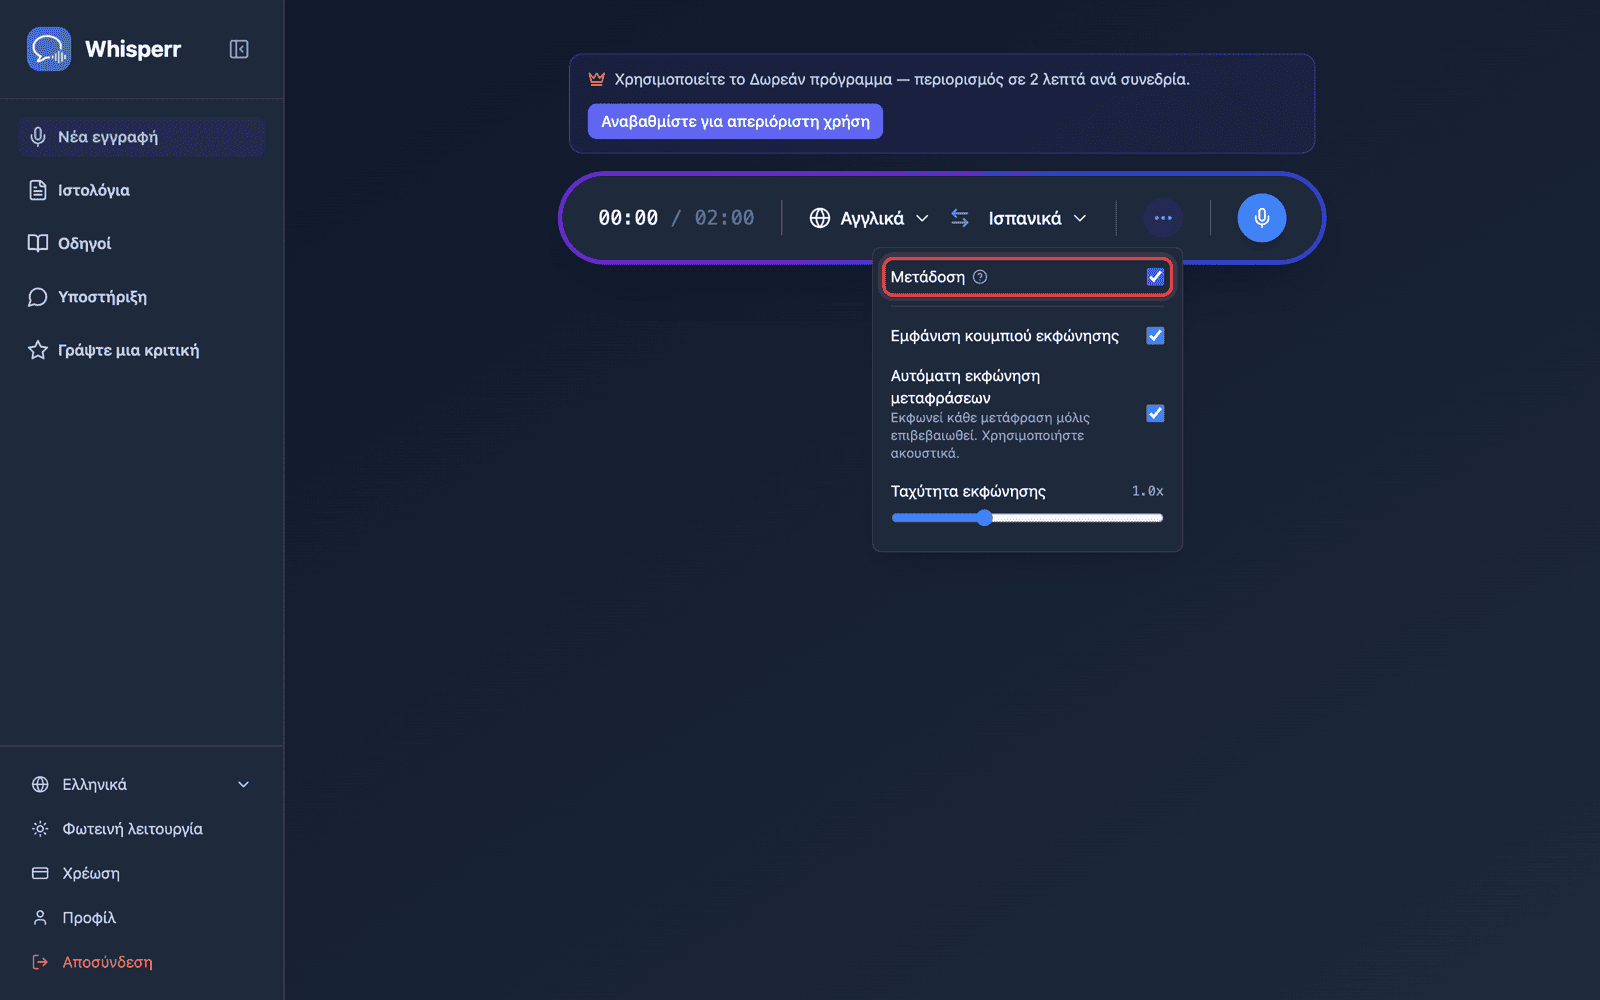The height and width of the screenshot is (1000, 1600).
Task: Click the globe icon beside Ελληνικά
Action: click(x=40, y=785)
